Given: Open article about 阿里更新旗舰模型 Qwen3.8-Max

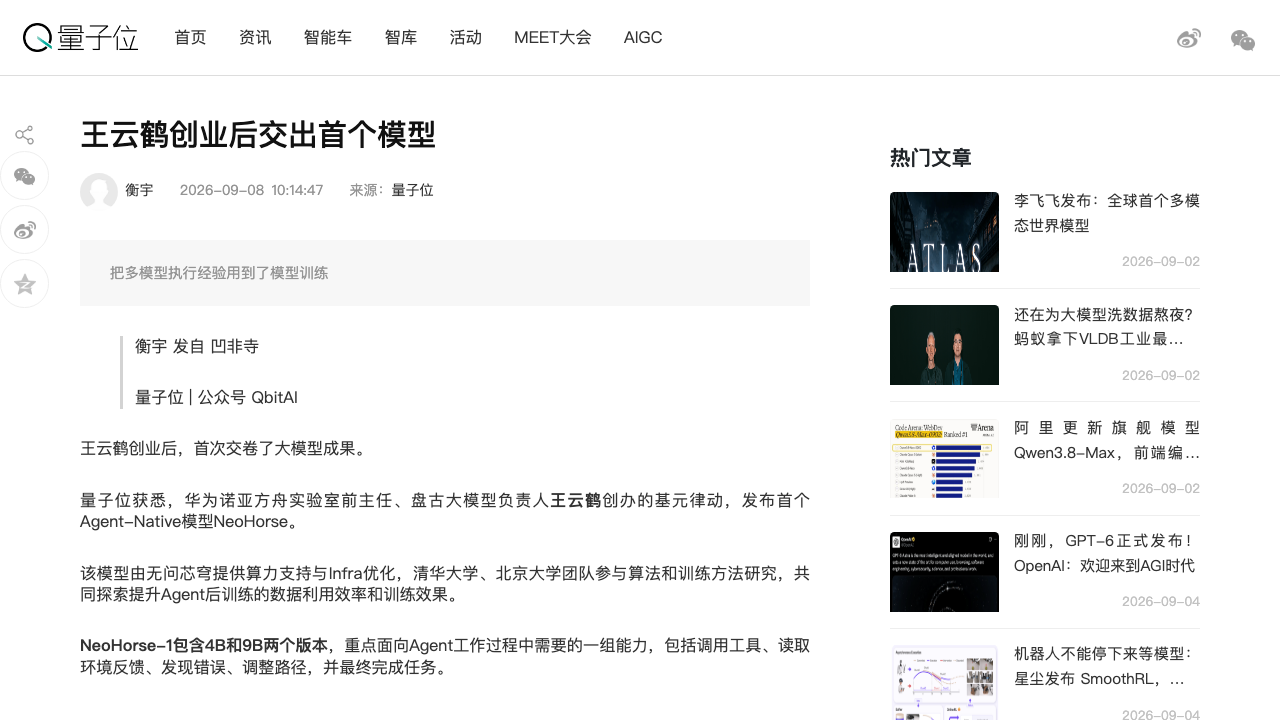Looking at the screenshot, I should pyautogui.click(x=1107, y=440).
